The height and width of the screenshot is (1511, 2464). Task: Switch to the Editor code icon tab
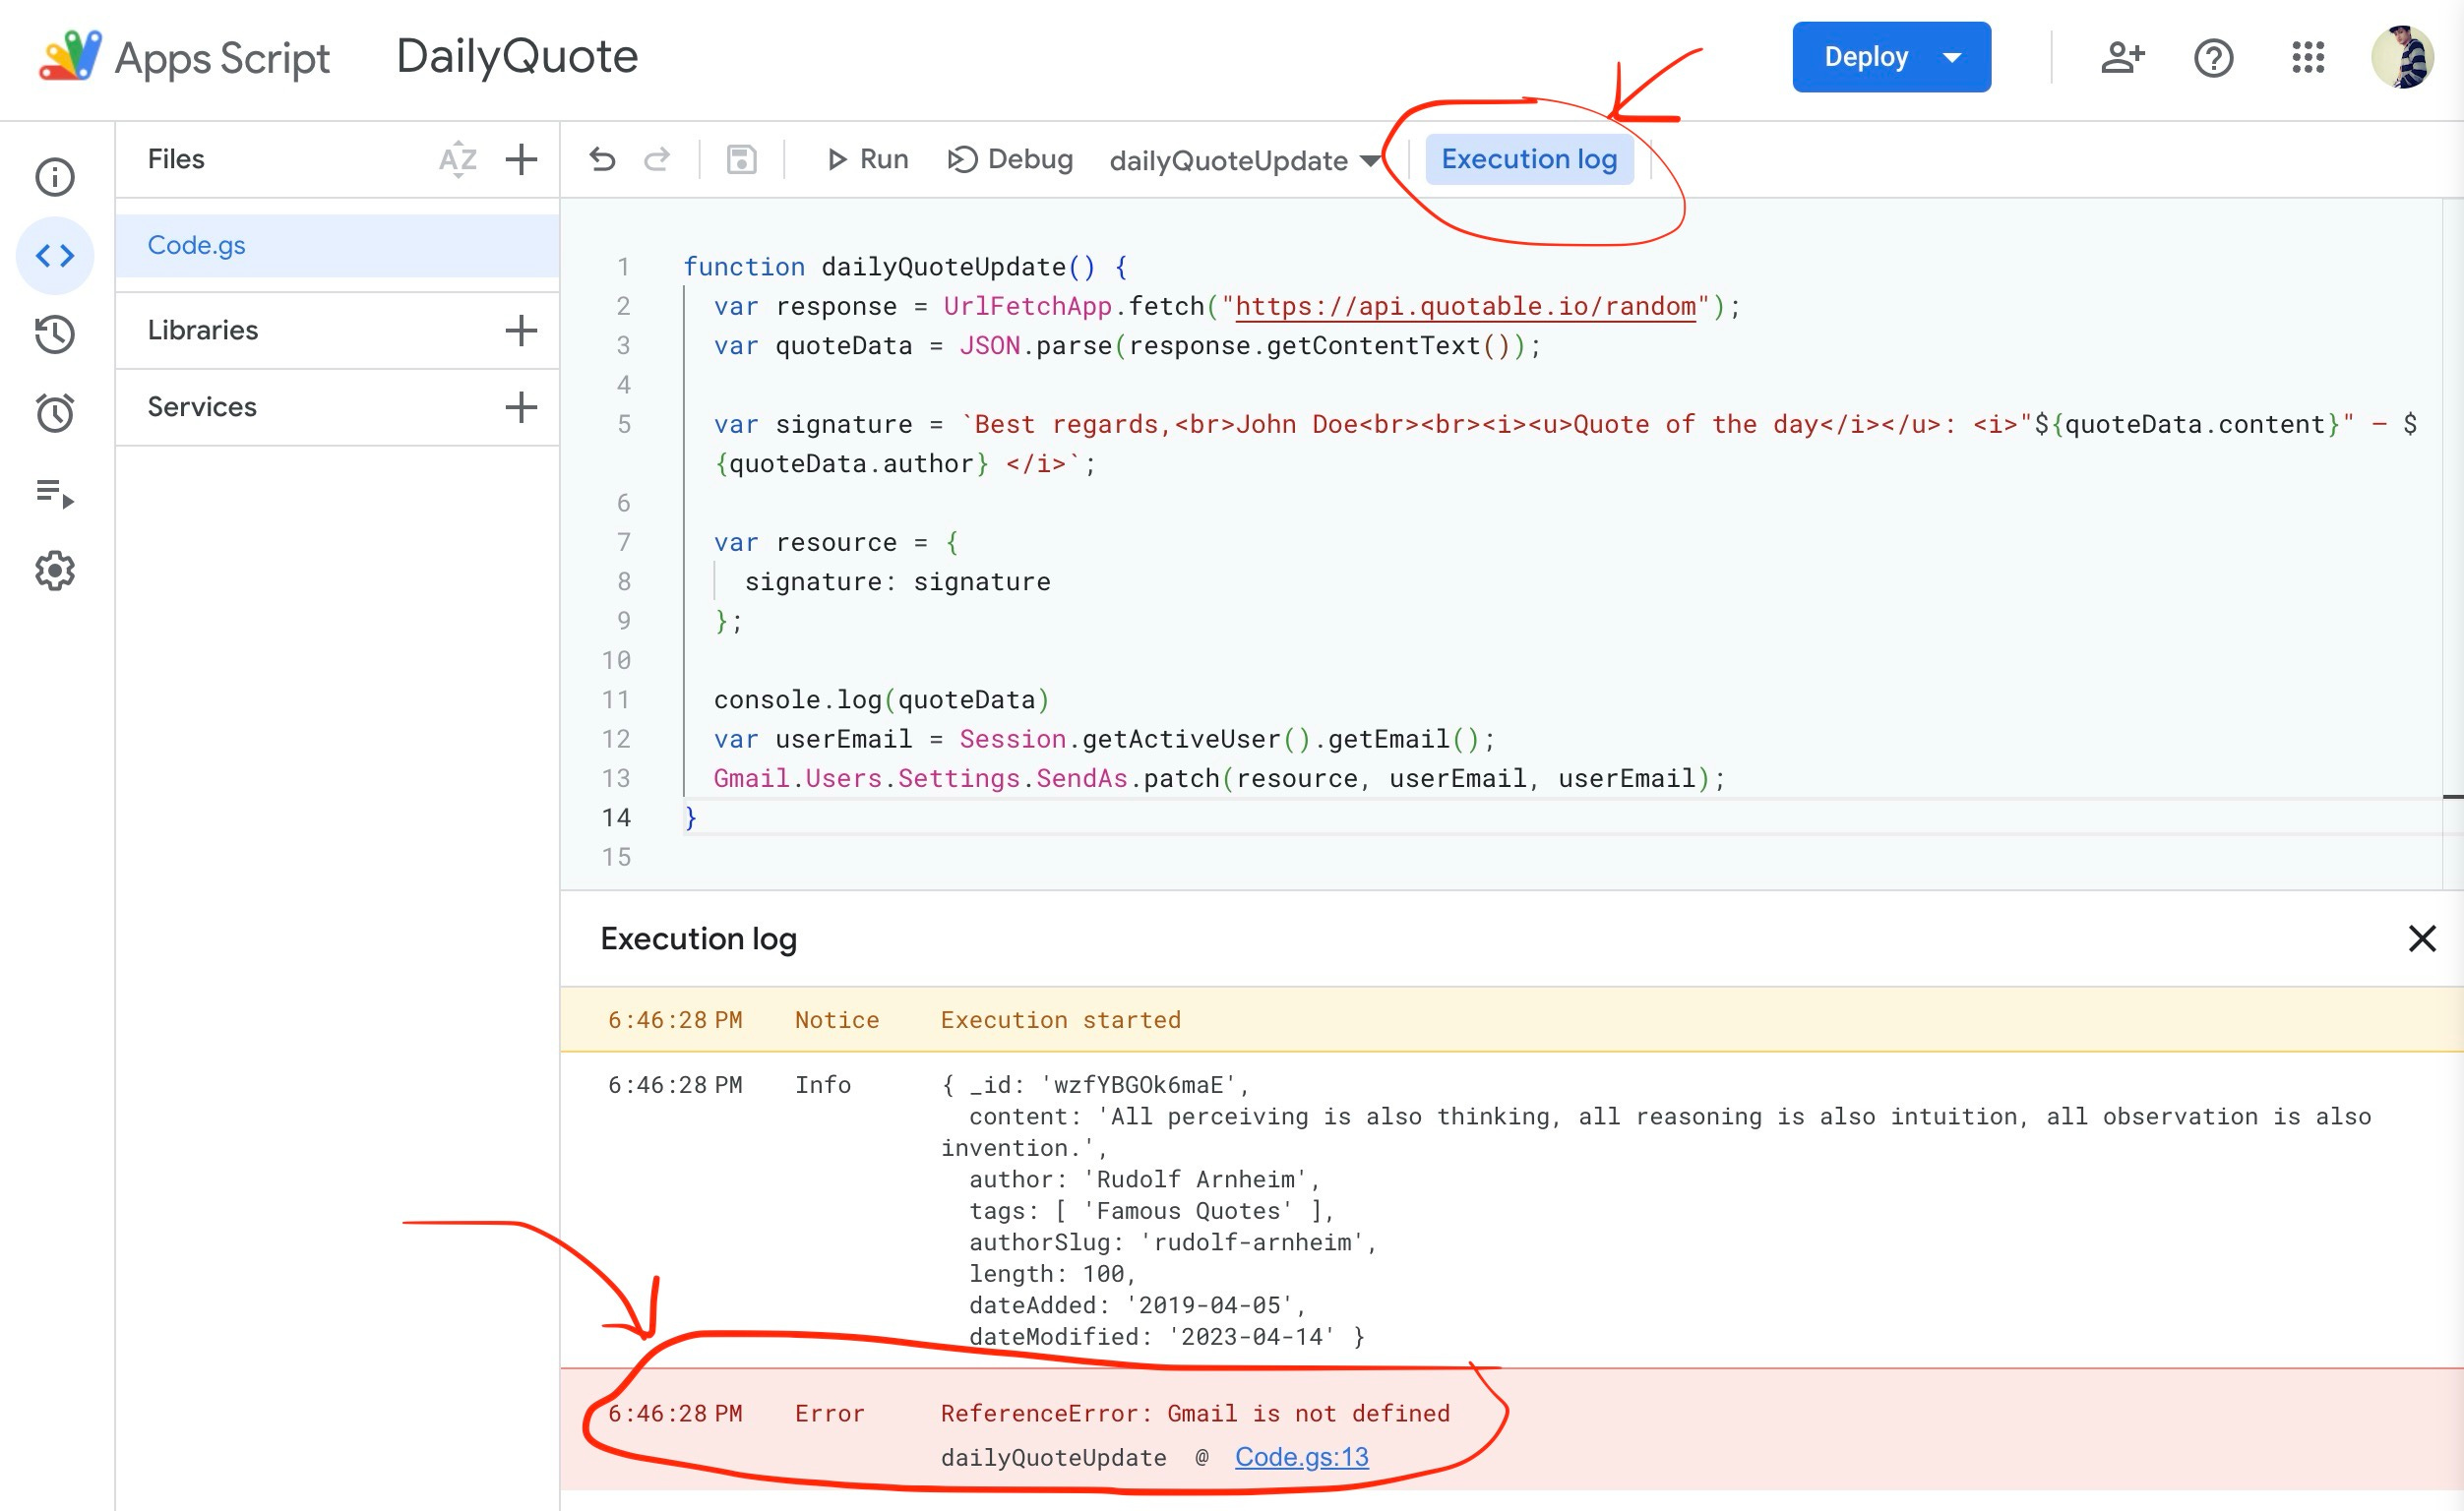coord(55,256)
